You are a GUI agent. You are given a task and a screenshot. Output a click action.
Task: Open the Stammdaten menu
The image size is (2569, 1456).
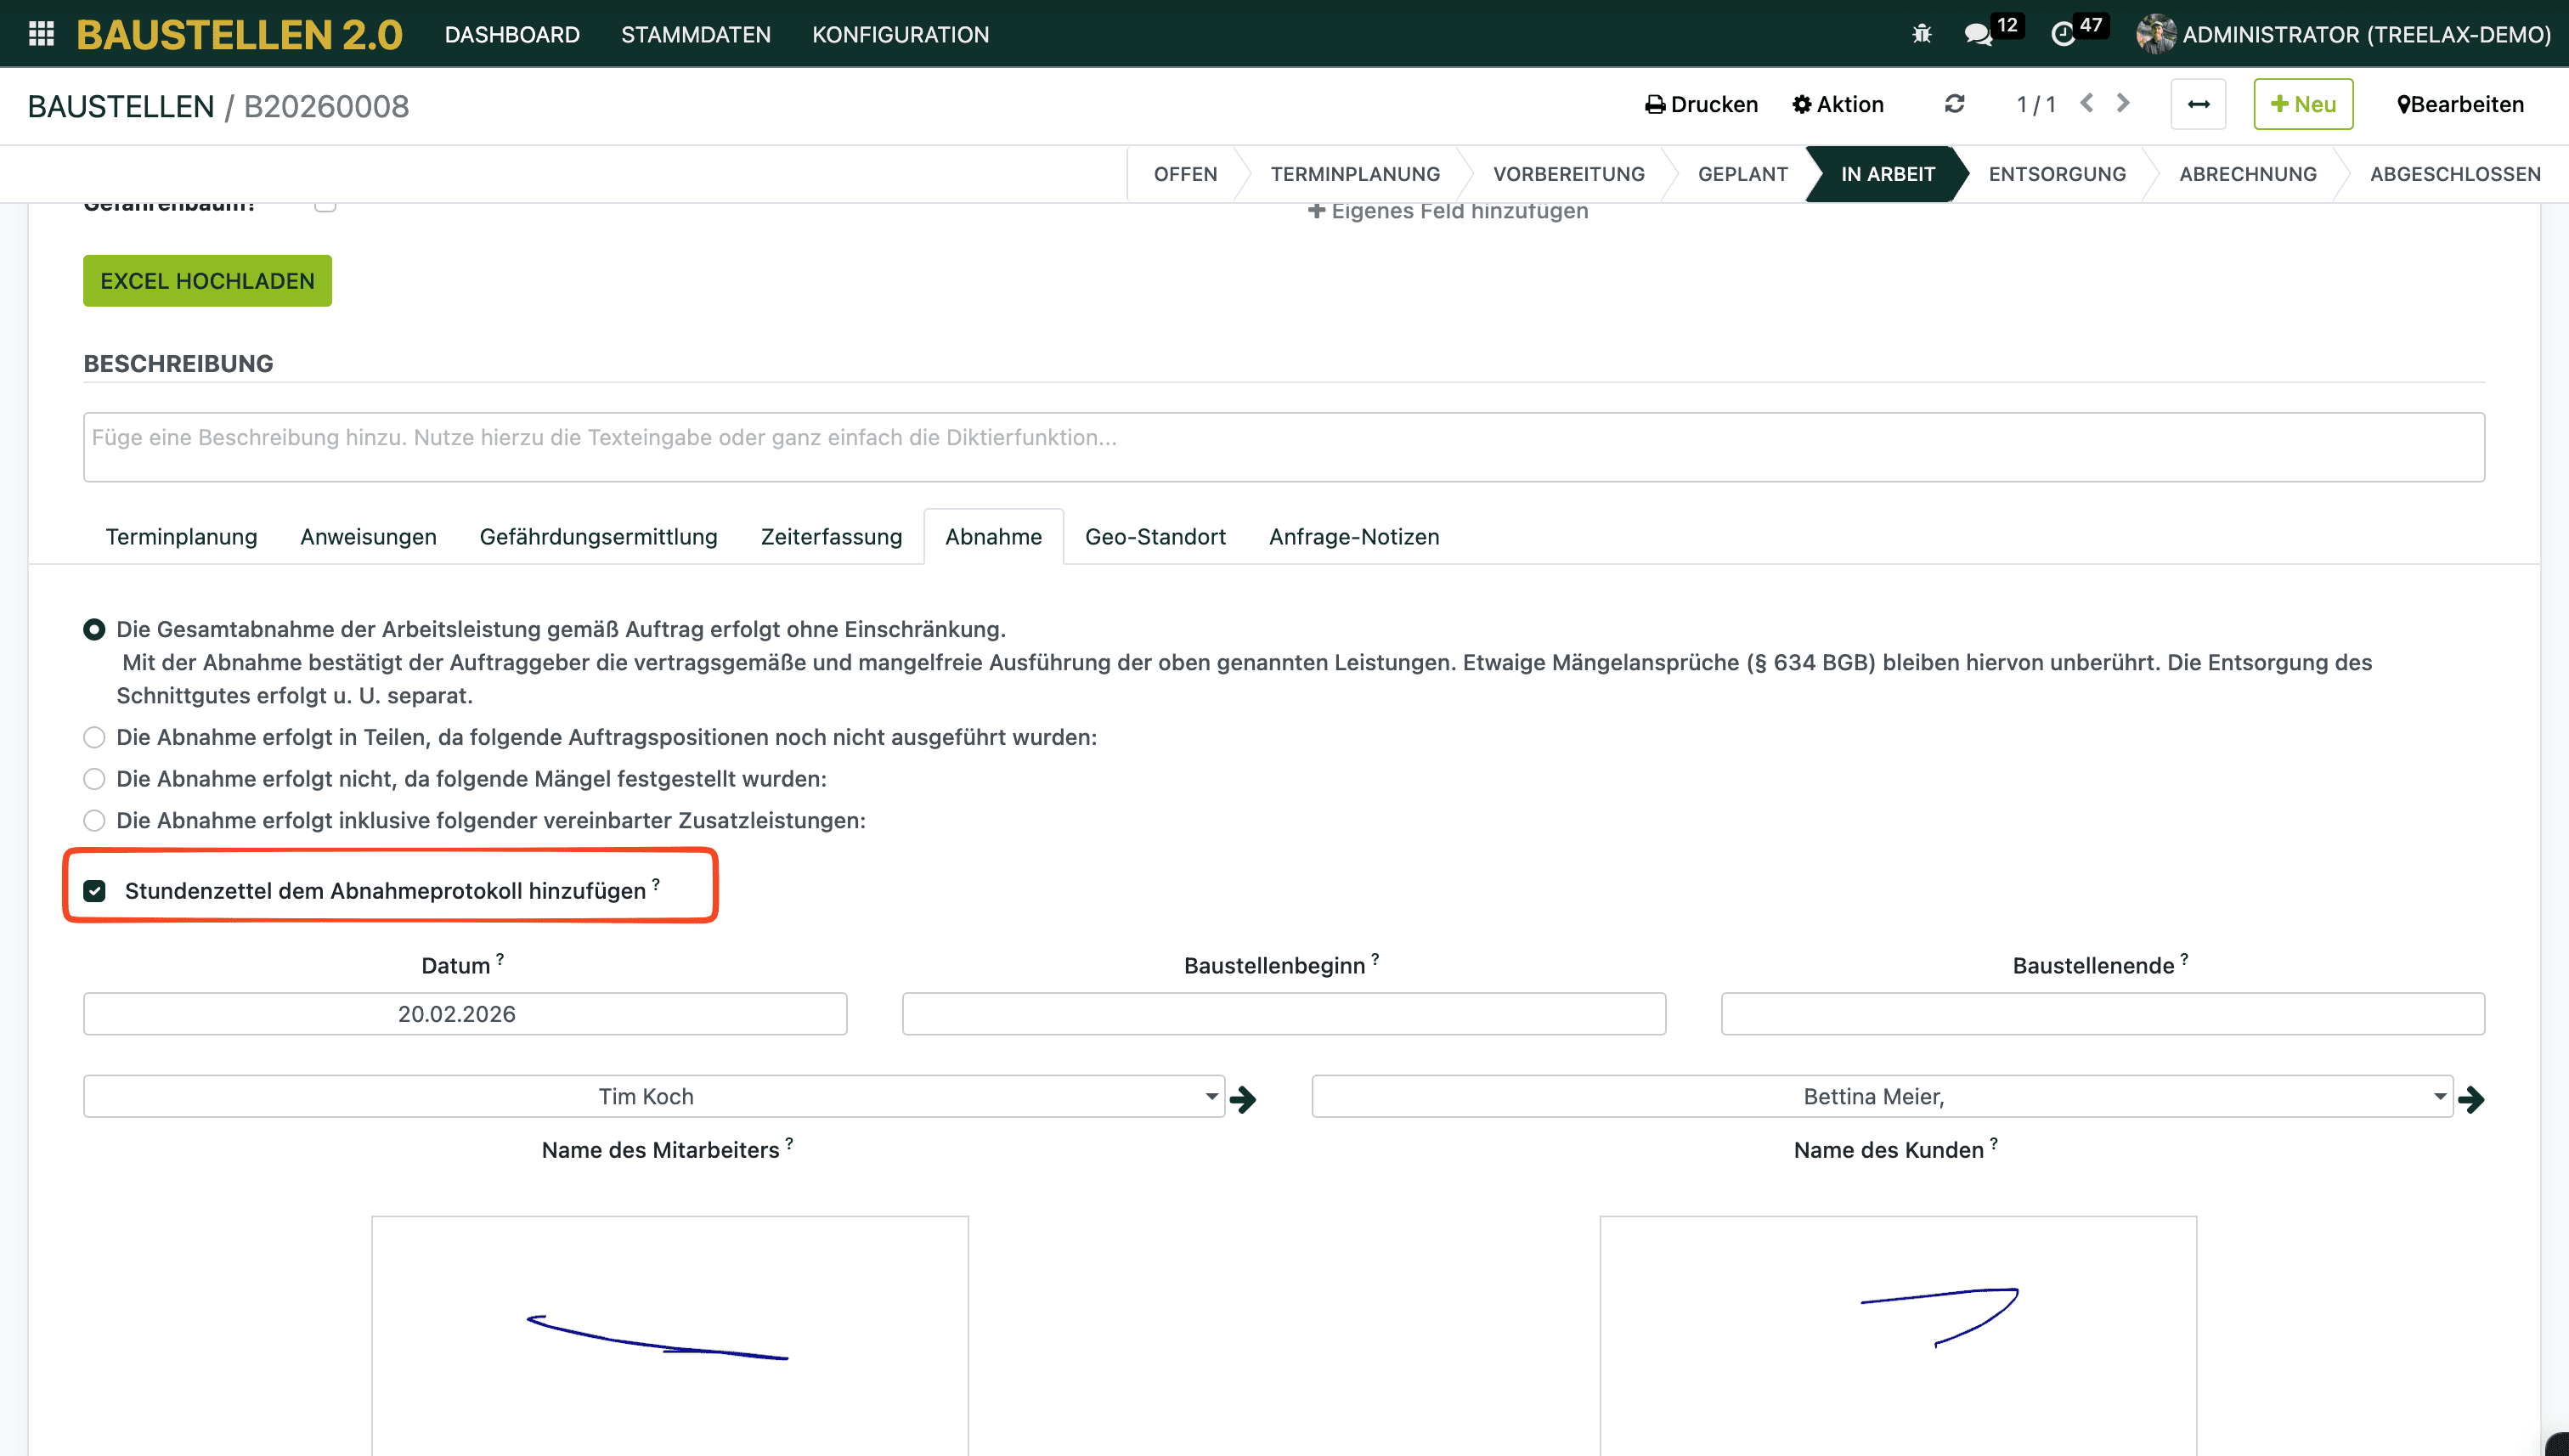point(695,34)
